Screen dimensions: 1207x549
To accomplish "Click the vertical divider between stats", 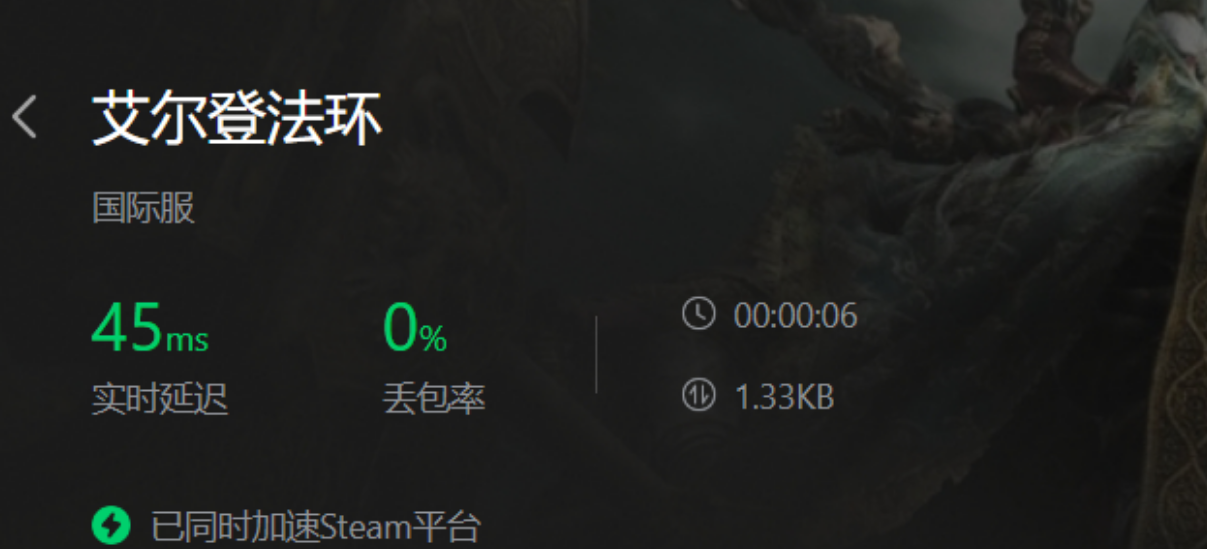I will click(597, 355).
